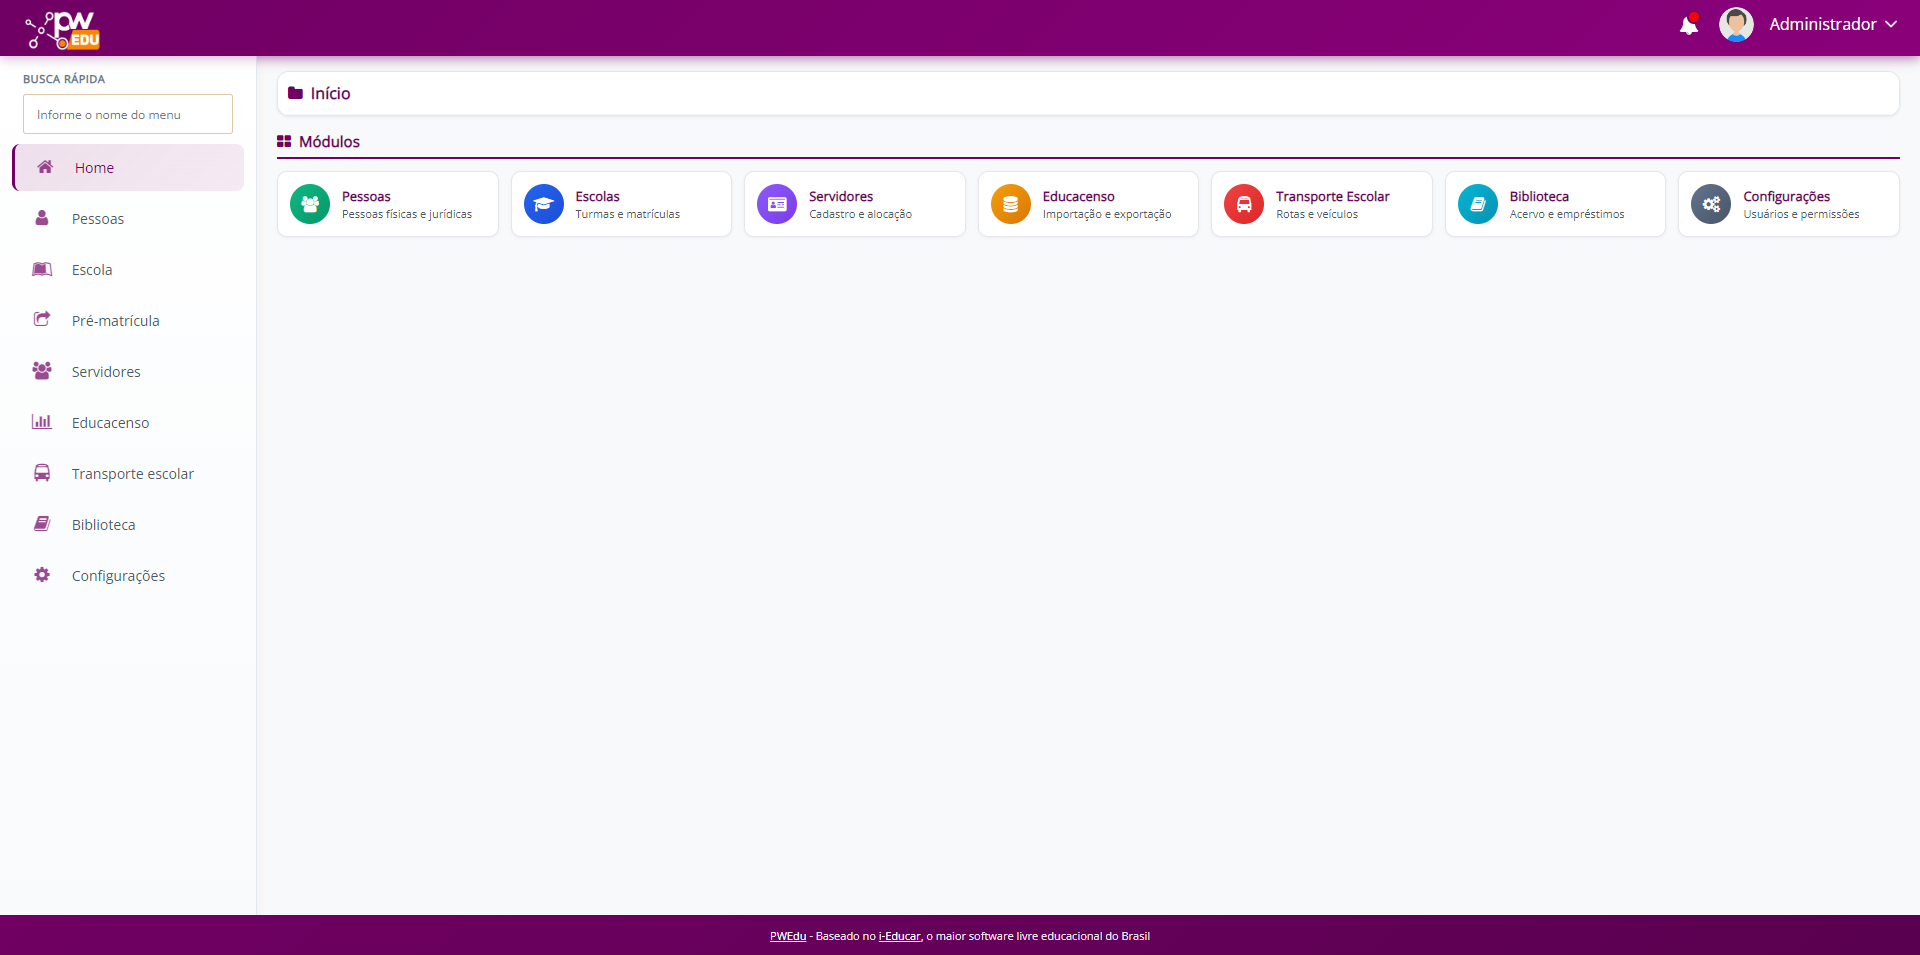Open the Transporte Escolar module card
The width and height of the screenshot is (1920, 955).
(x=1322, y=203)
